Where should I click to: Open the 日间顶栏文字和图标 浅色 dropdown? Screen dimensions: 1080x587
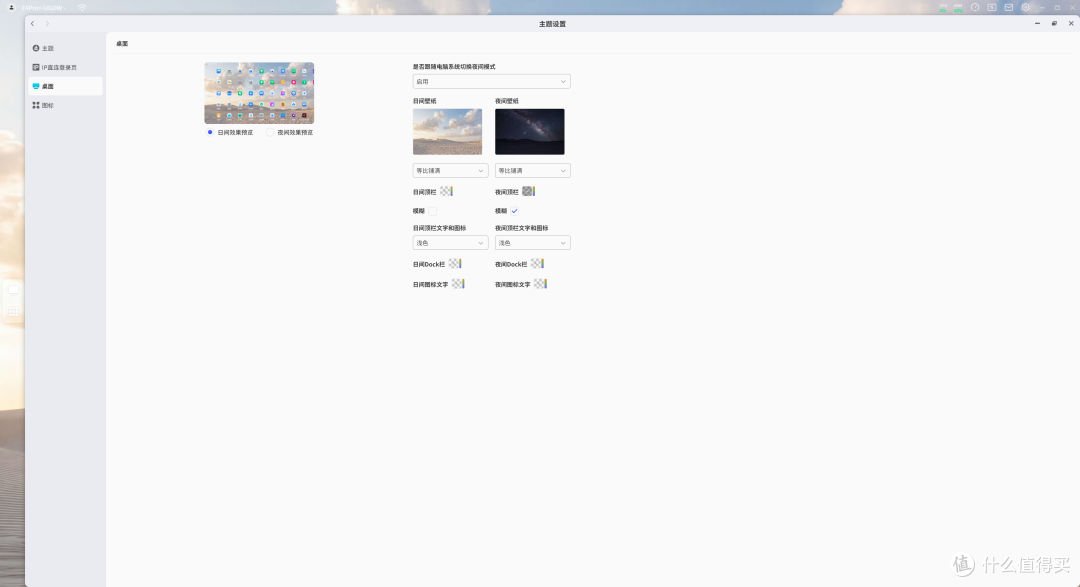pos(450,243)
